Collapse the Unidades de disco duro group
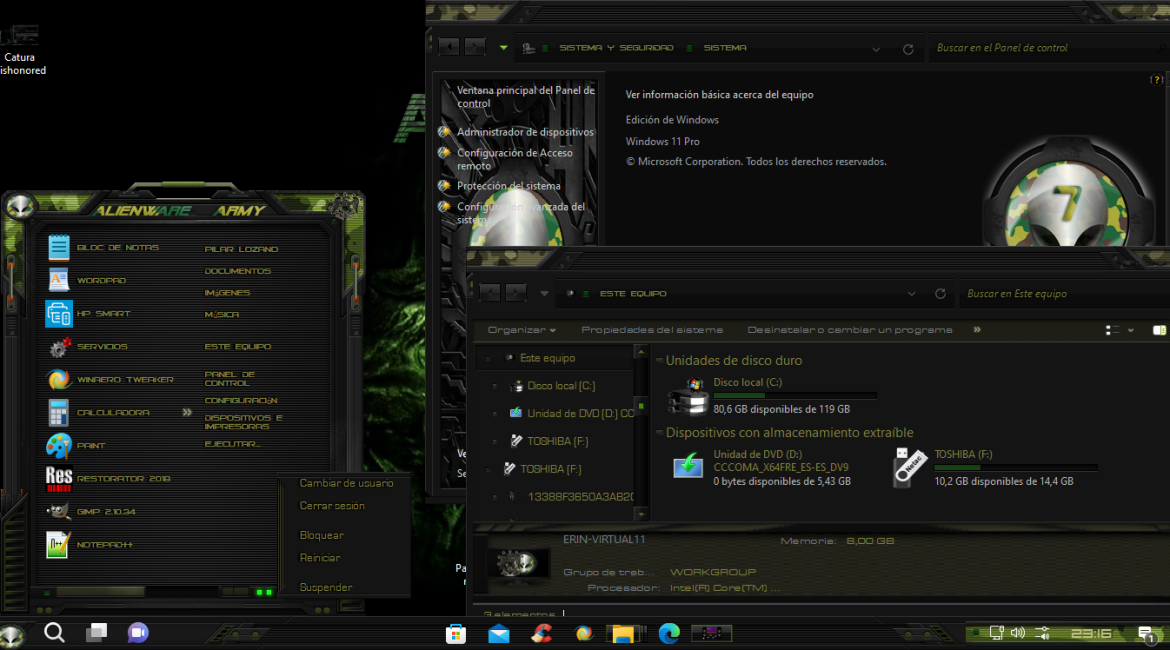 (x=658, y=361)
